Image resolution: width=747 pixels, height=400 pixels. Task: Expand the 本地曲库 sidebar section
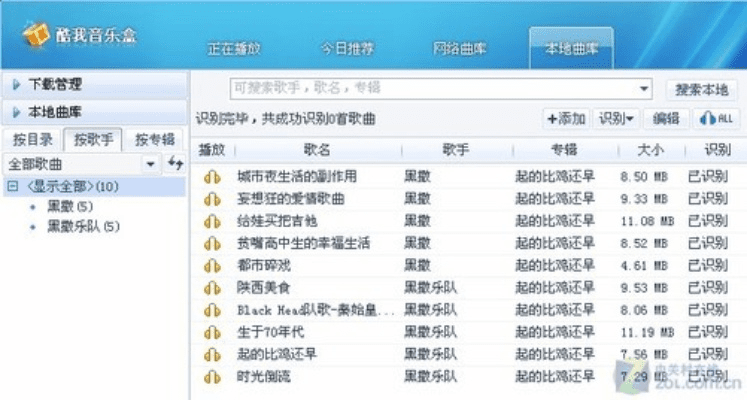coord(95,112)
